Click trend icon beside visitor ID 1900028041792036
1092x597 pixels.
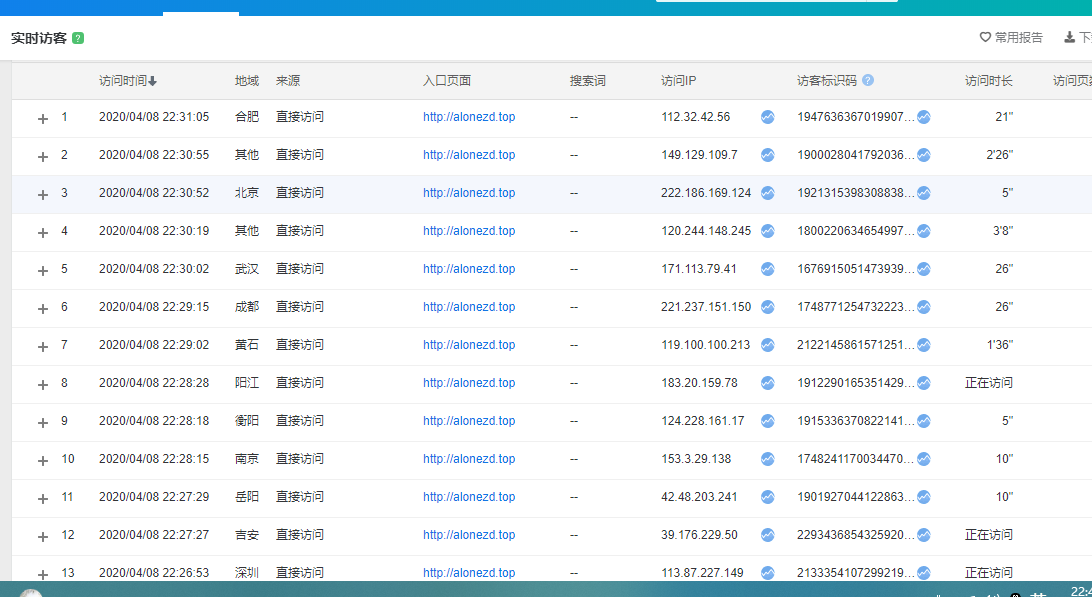coord(923,155)
